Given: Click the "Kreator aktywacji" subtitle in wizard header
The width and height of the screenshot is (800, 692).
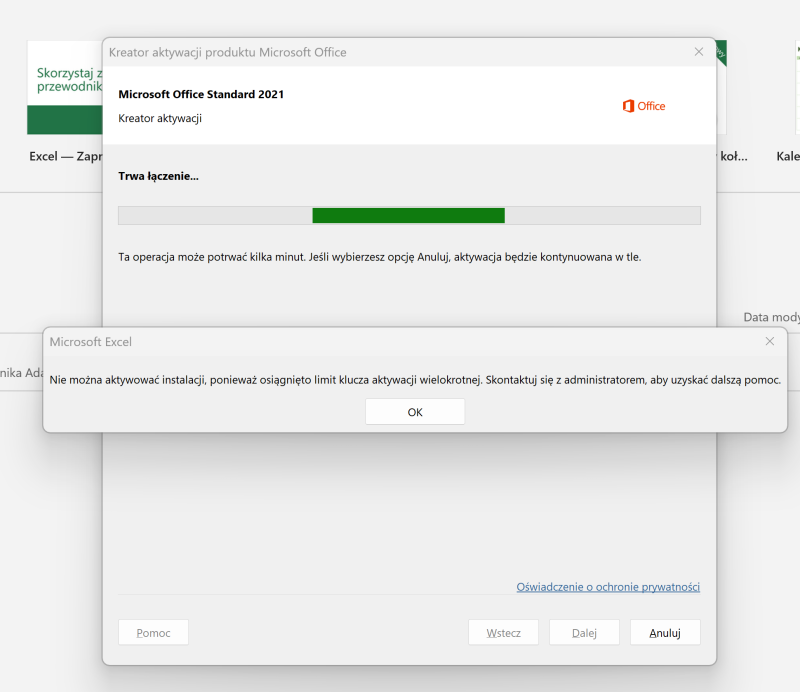Looking at the screenshot, I should (160, 118).
